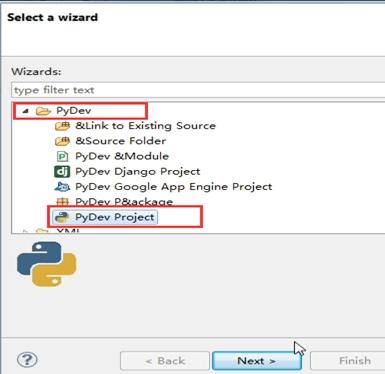Screen dimensions: 385x374
Task: Click the PyDev Project python icon
Action: pos(62,217)
